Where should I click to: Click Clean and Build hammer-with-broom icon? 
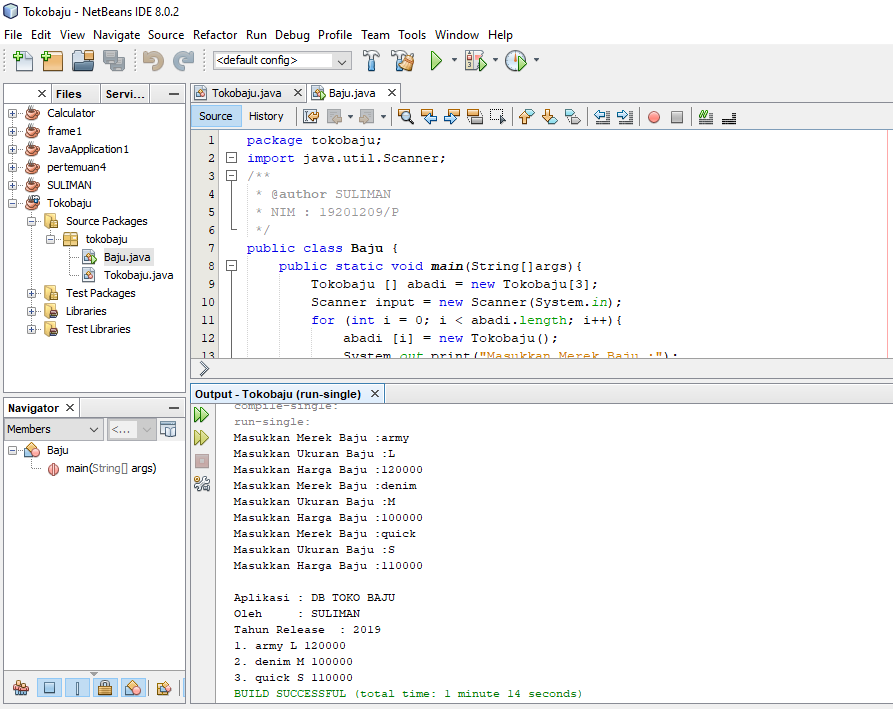coord(403,61)
